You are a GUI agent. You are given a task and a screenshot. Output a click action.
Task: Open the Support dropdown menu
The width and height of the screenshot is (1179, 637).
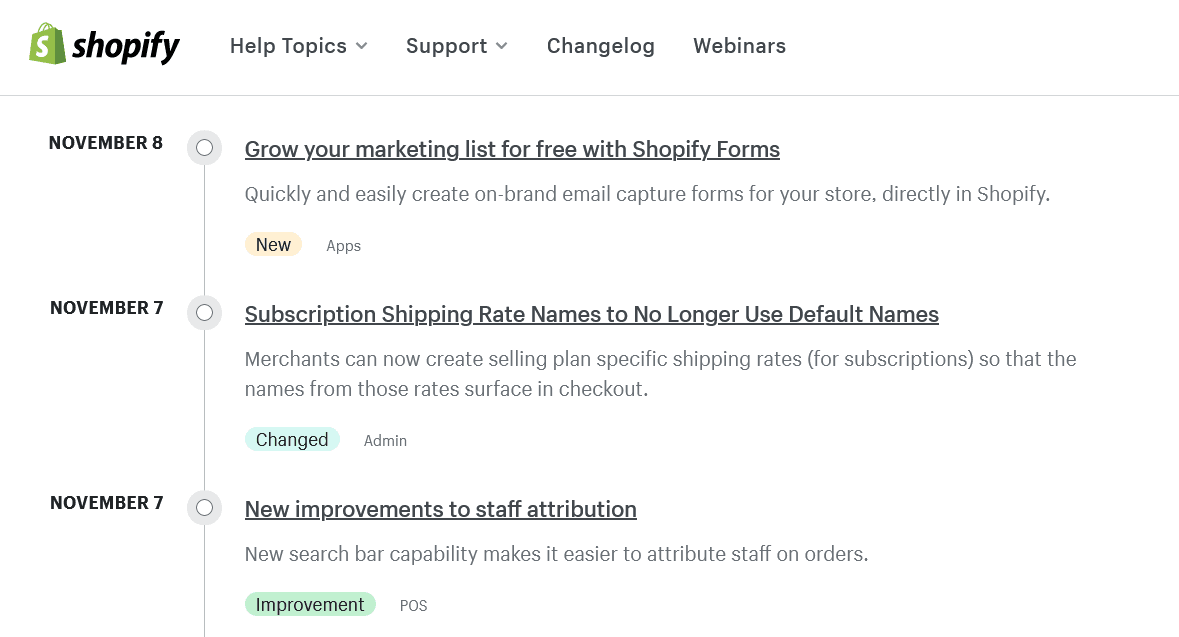click(456, 46)
